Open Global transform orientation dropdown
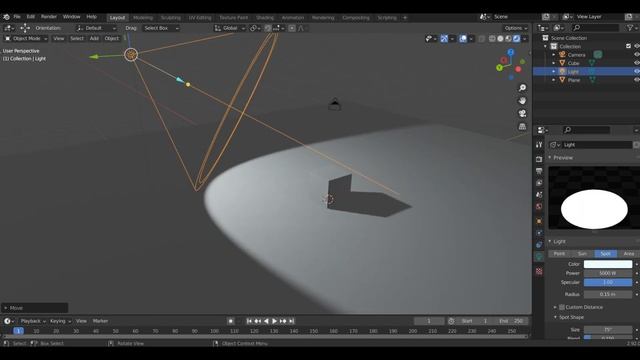This screenshot has width=640, height=360. coord(230,28)
